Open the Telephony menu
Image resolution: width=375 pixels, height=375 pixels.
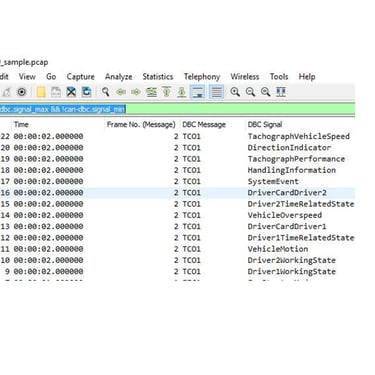202,77
